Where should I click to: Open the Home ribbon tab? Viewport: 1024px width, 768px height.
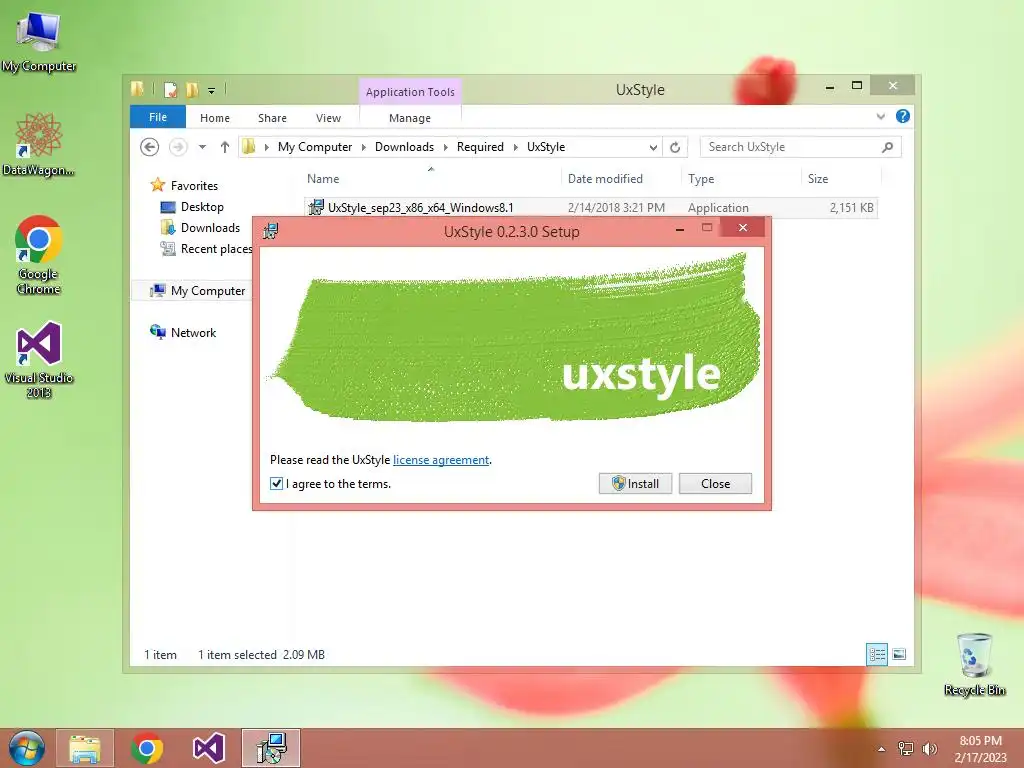(215, 118)
